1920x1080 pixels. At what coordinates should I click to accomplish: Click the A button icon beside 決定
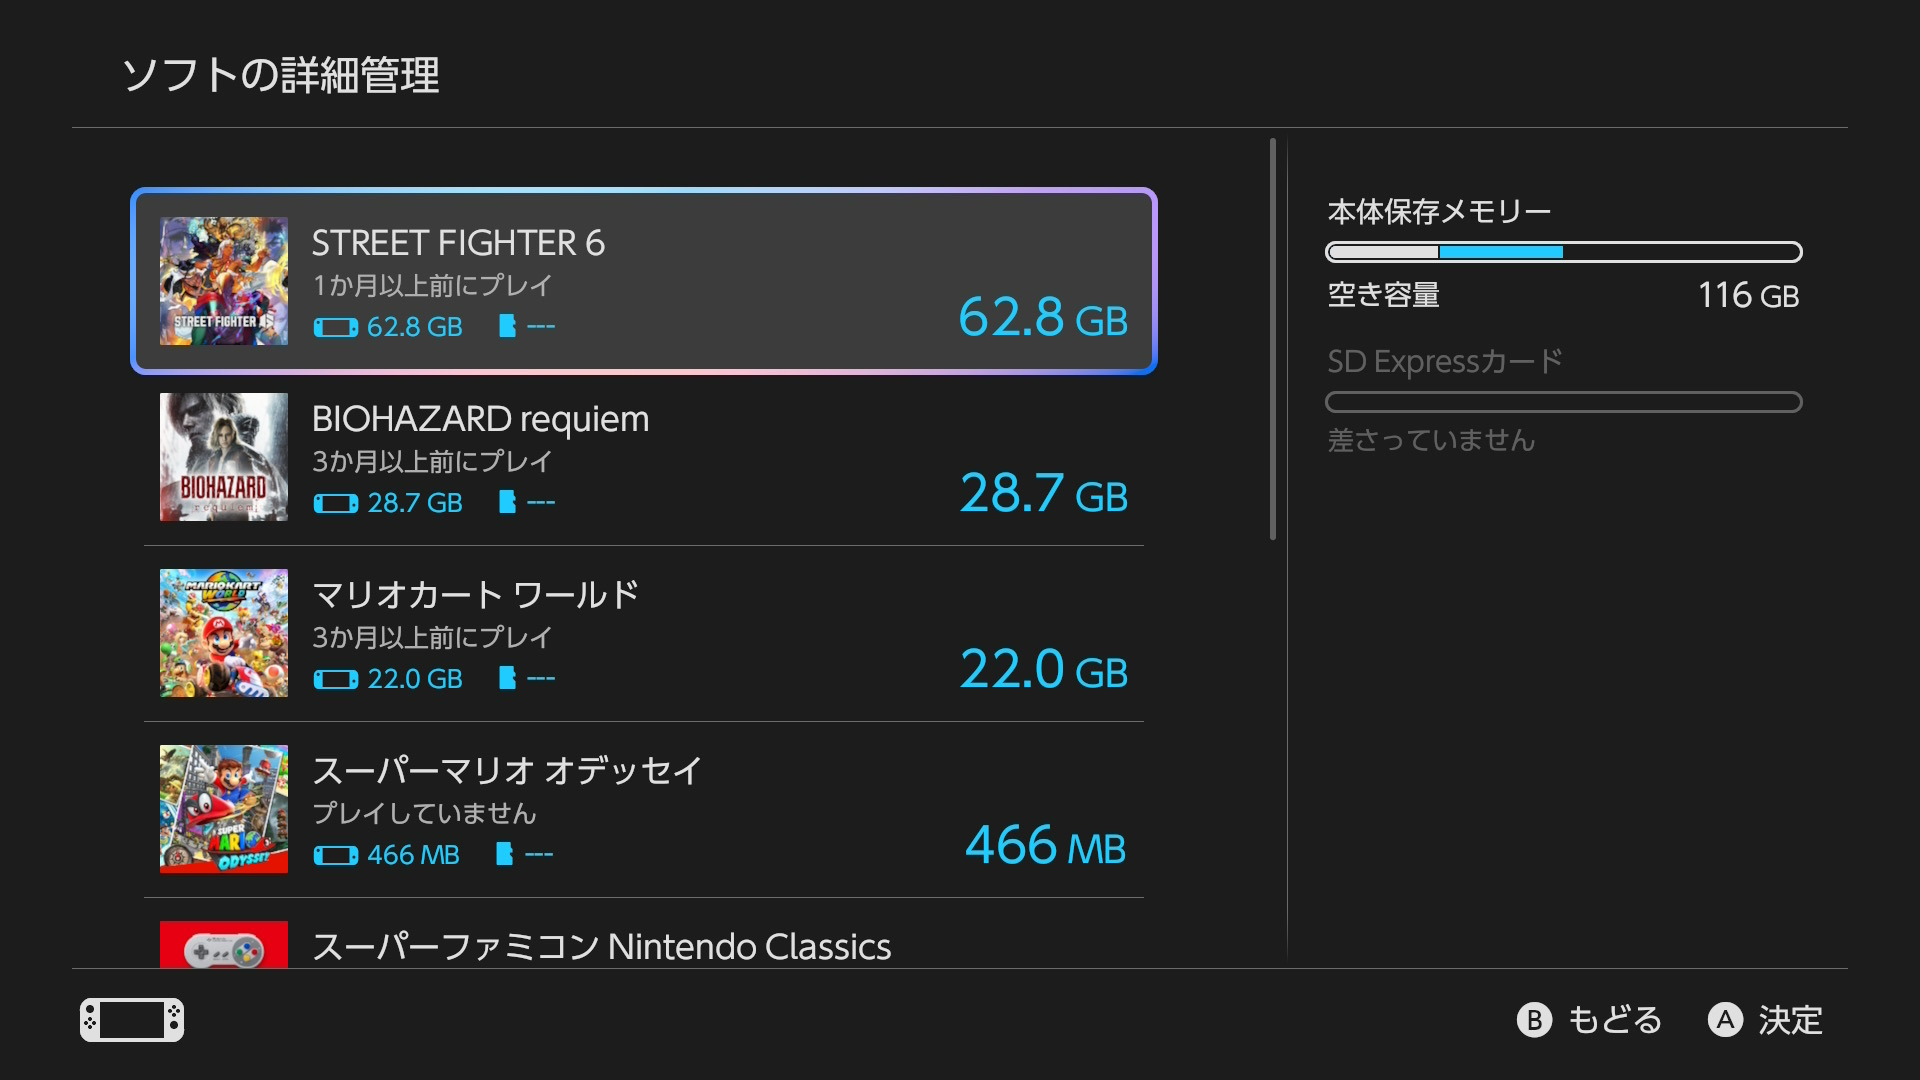coord(1725,1020)
